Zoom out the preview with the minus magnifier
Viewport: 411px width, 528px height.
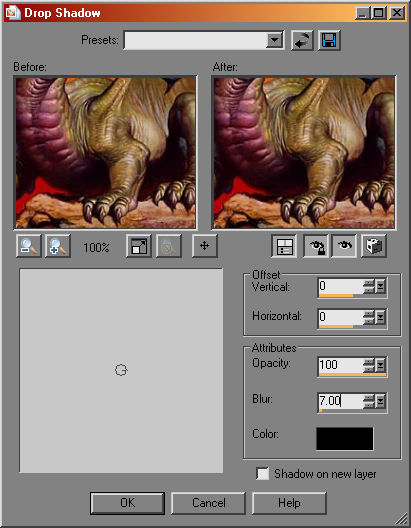click(x=29, y=246)
